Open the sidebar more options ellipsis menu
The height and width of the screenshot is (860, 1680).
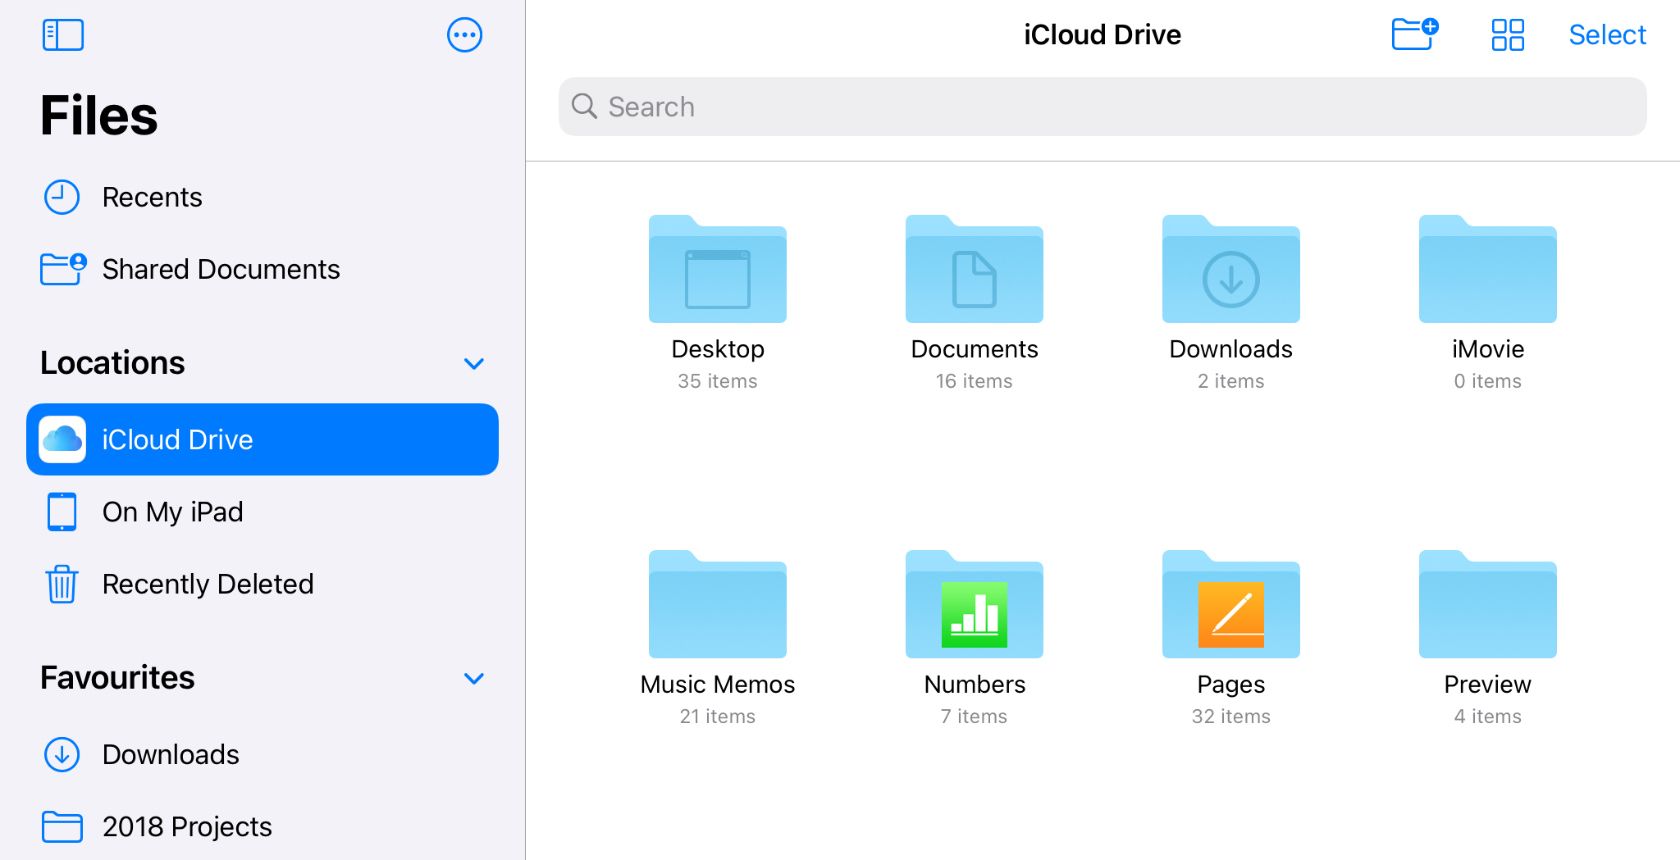464,35
